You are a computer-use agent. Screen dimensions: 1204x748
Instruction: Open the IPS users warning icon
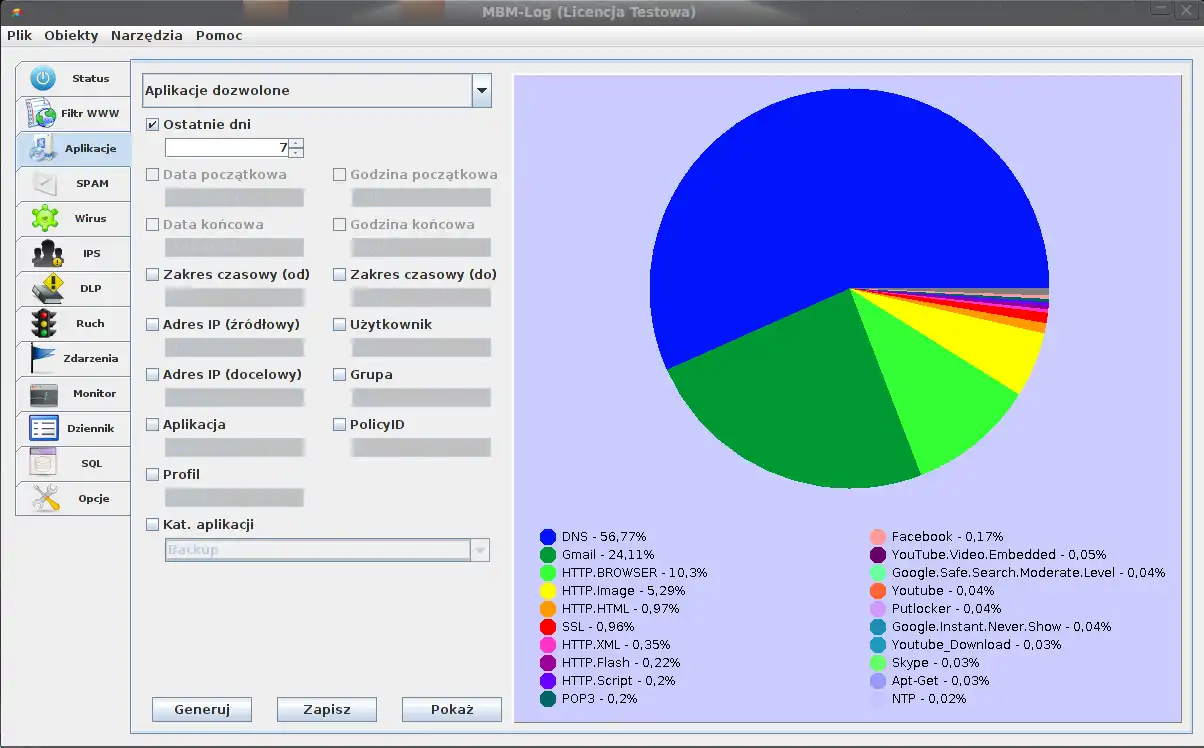tap(47, 253)
